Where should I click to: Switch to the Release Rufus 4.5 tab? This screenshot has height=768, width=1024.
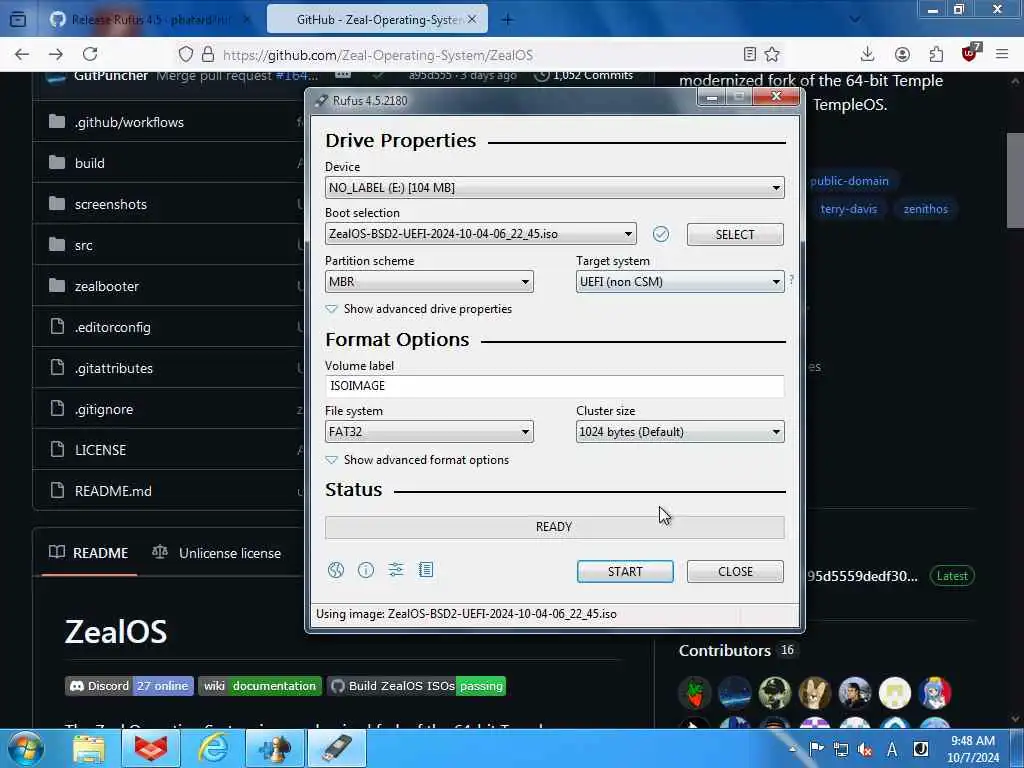point(150,20)
